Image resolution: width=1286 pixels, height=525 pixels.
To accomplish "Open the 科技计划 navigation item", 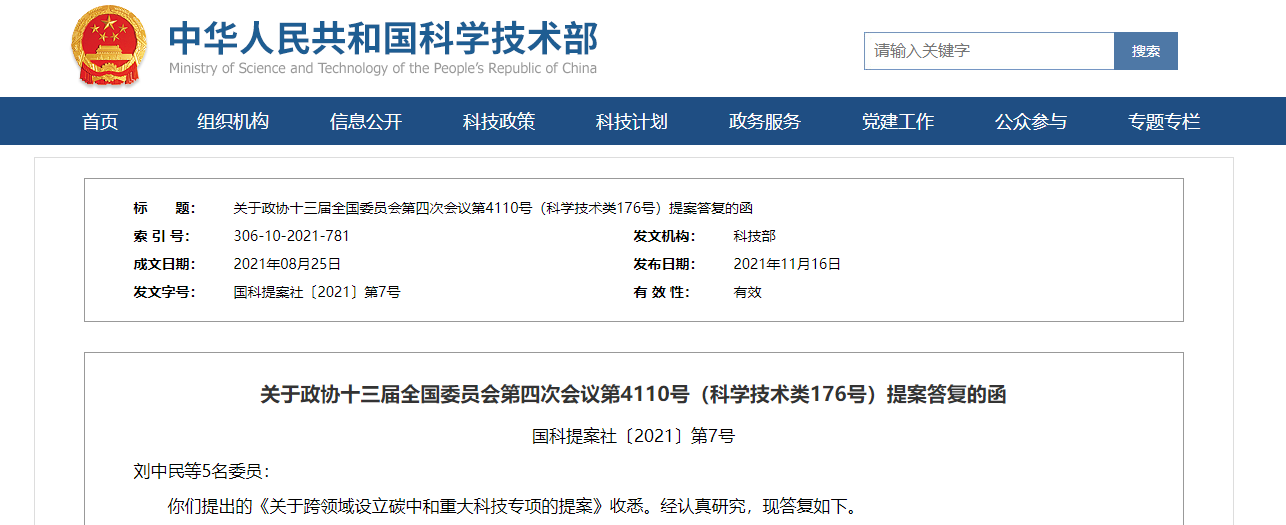I will 632,122.
